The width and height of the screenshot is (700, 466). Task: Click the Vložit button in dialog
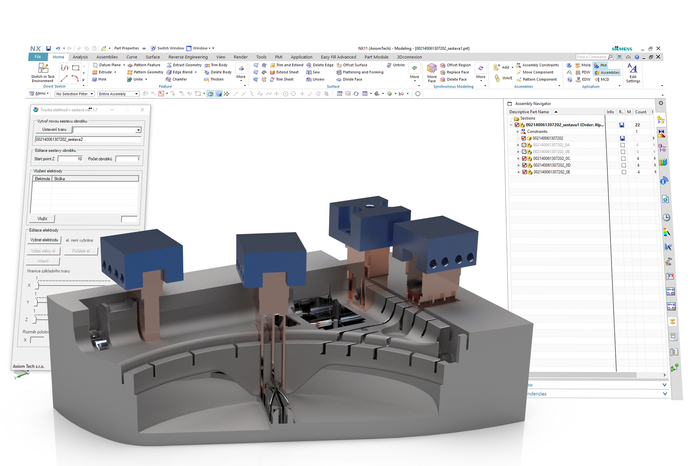point(42,219)
